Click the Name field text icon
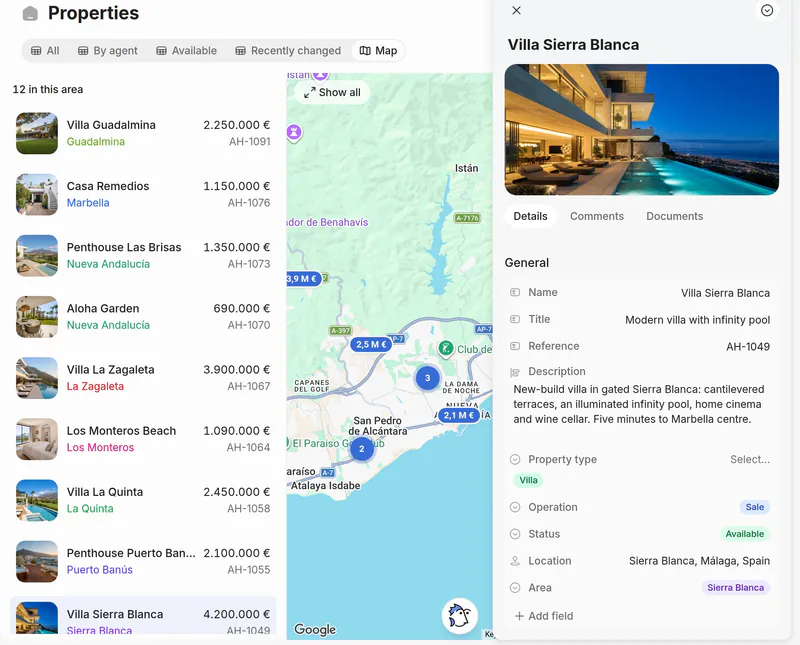Screen dimensions: 800x645 click(x=515, y=292)
